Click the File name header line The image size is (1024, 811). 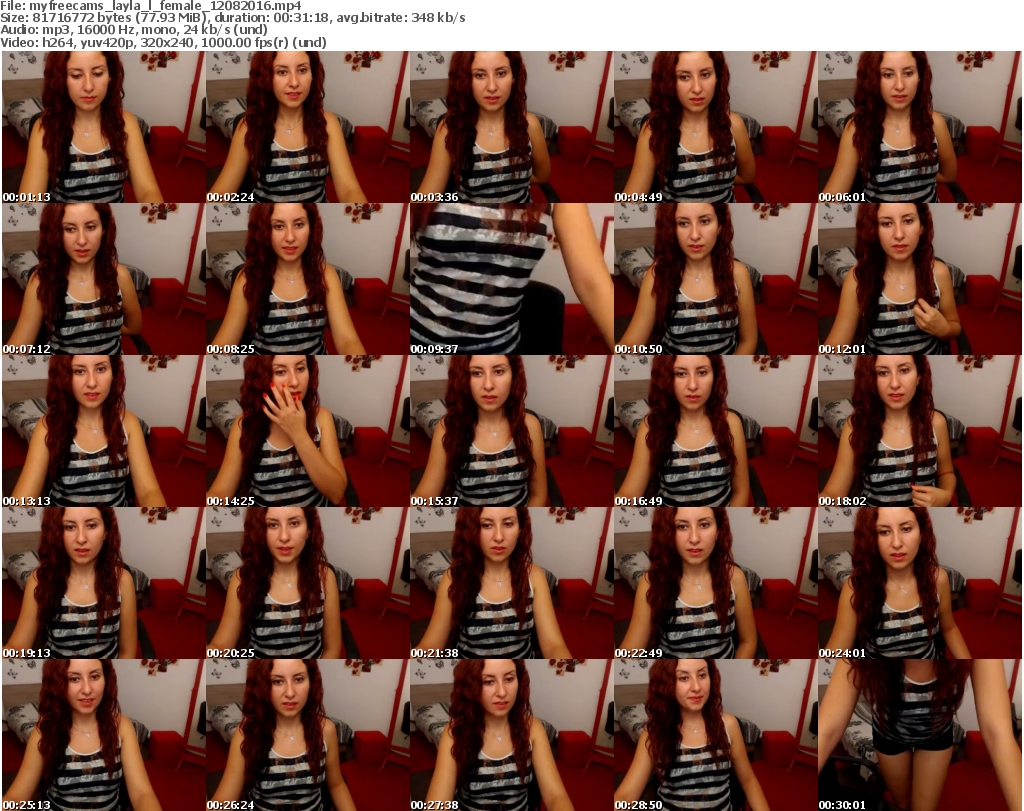click(151, 6)
